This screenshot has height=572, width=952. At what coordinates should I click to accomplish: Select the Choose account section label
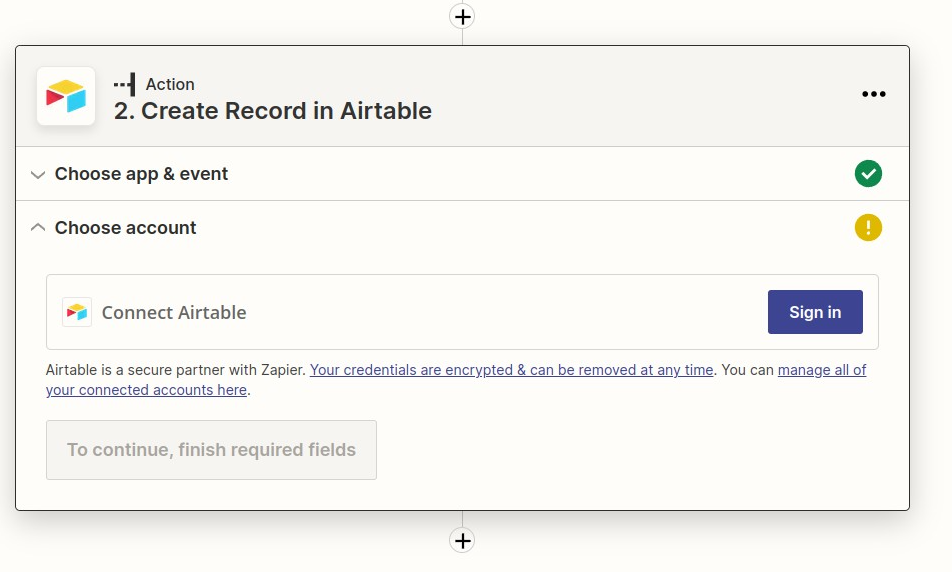(125, 228)
